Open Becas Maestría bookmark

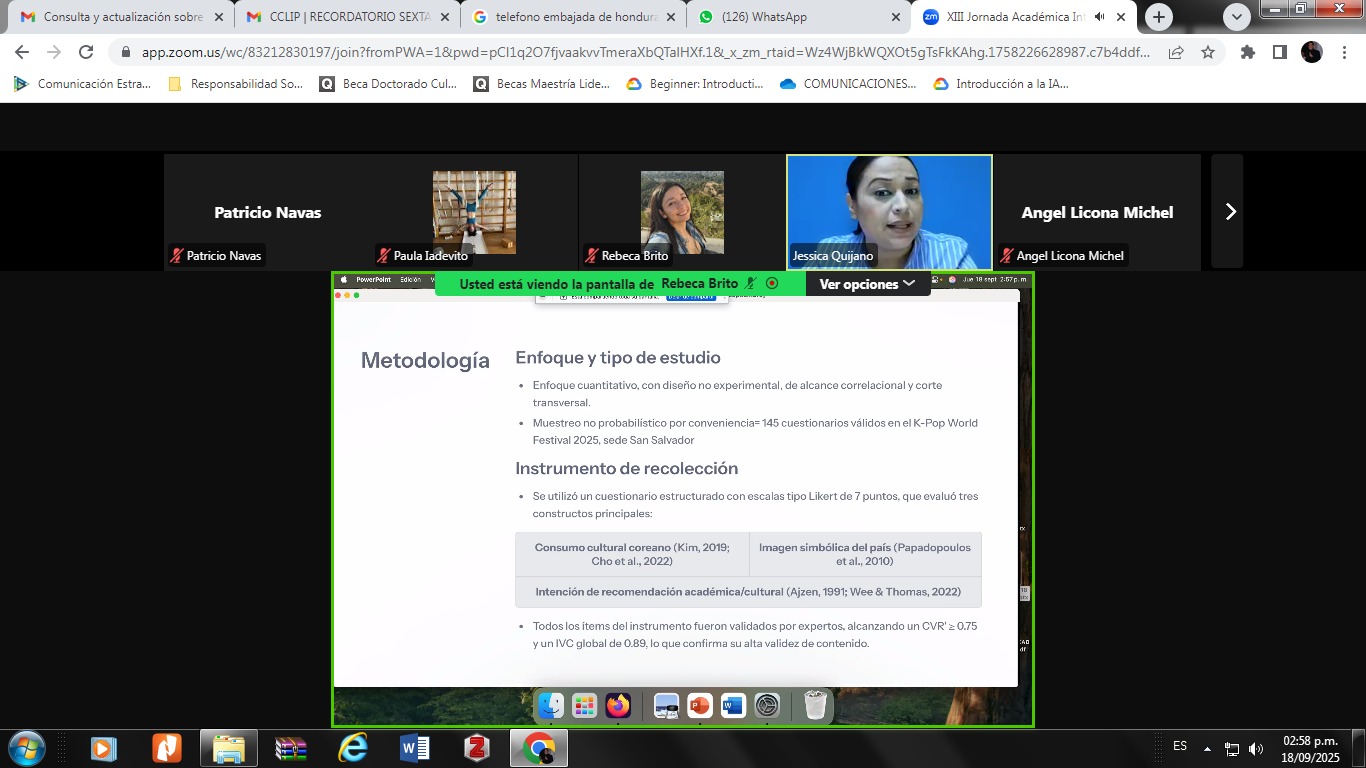pyautogui.click(x=552, y=84)
